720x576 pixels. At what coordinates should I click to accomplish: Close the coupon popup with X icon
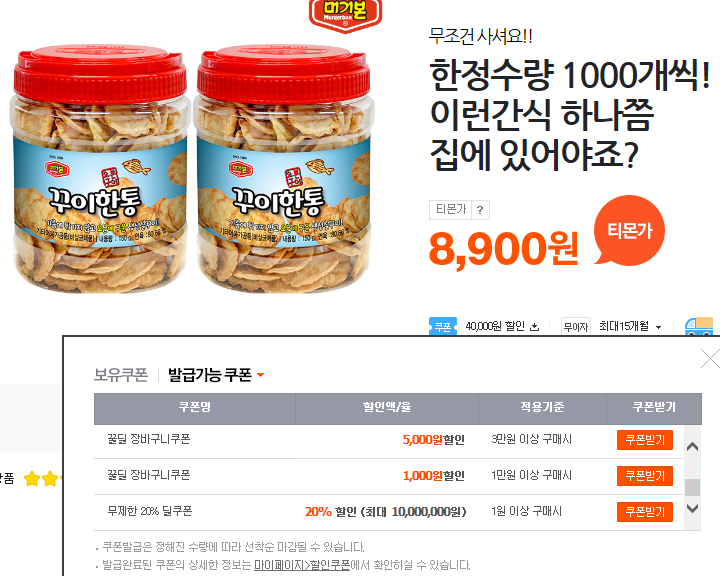pyautogui.click(x=710, y=359)
